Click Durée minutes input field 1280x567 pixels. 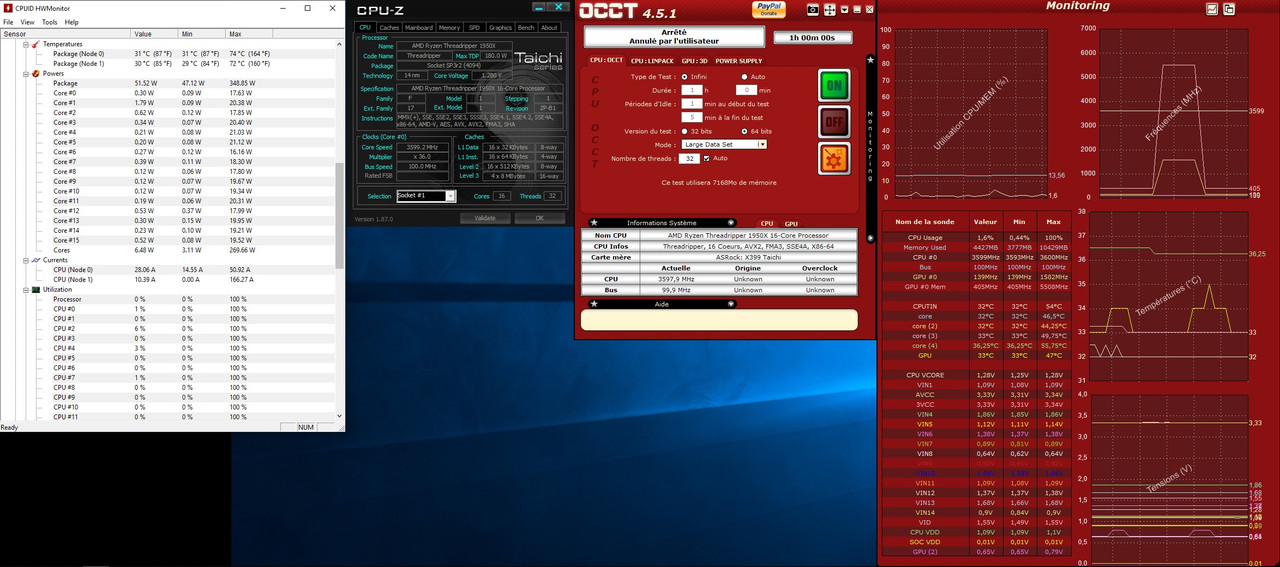point(745,90)
